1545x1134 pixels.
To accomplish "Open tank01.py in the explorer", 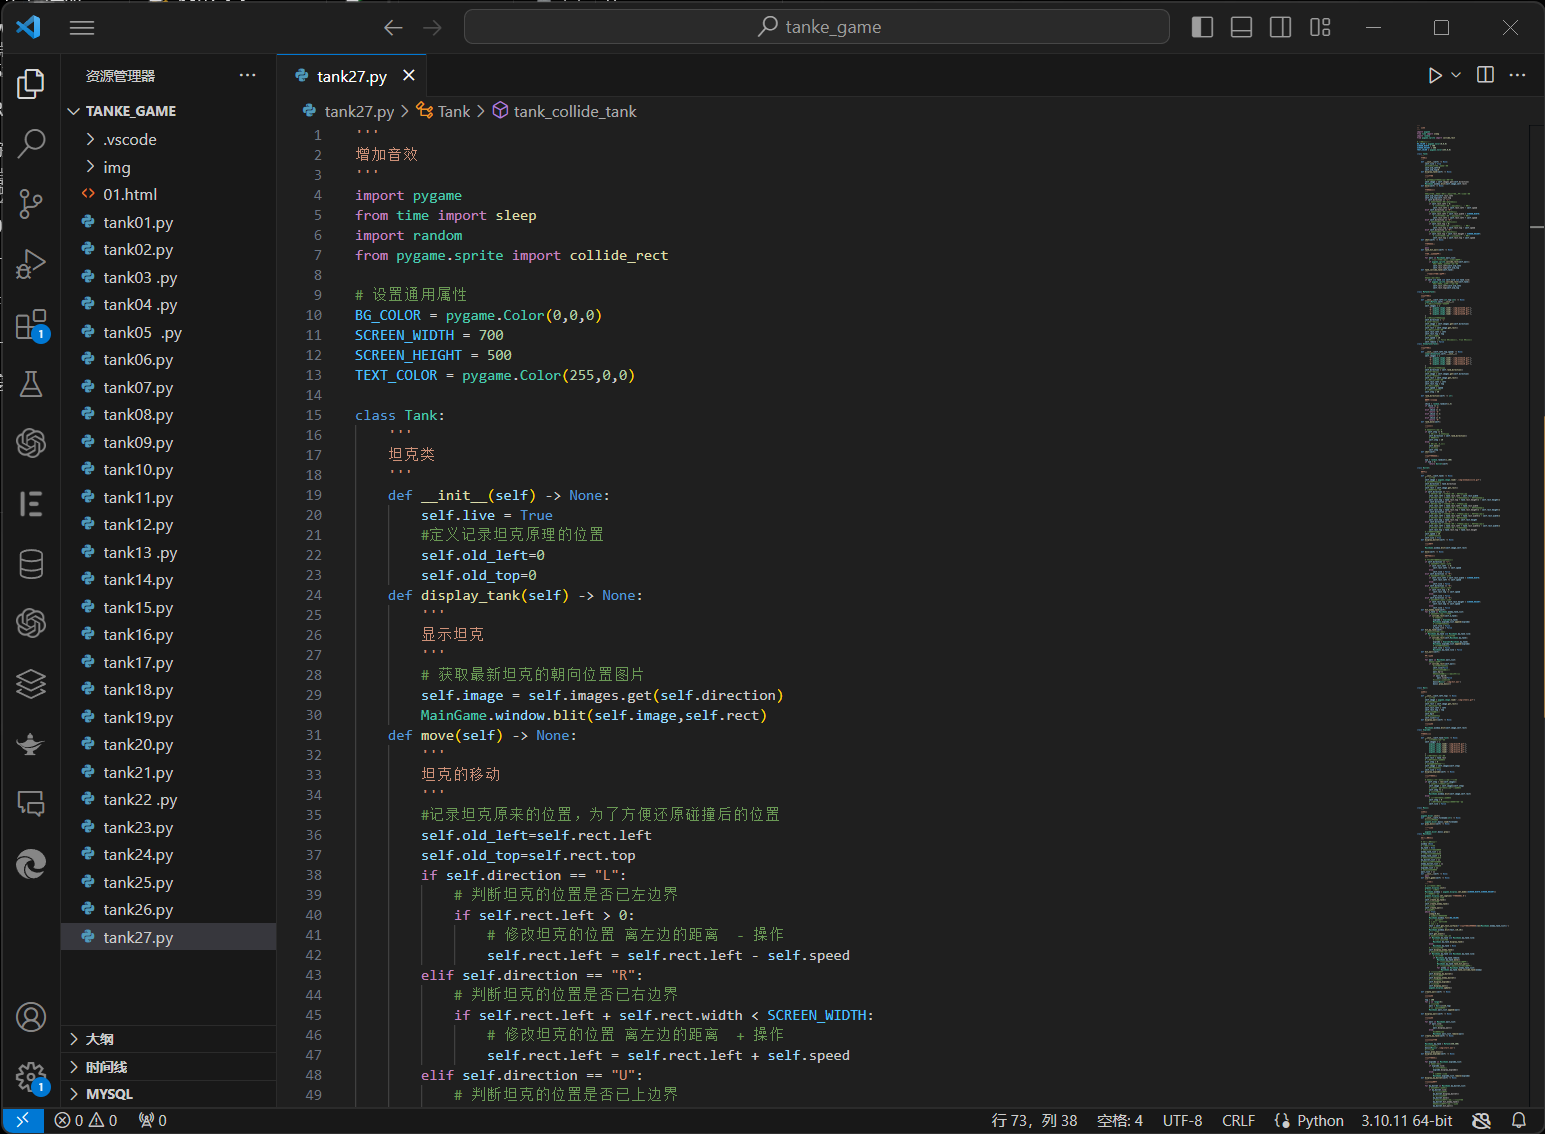I will [168, 222].
